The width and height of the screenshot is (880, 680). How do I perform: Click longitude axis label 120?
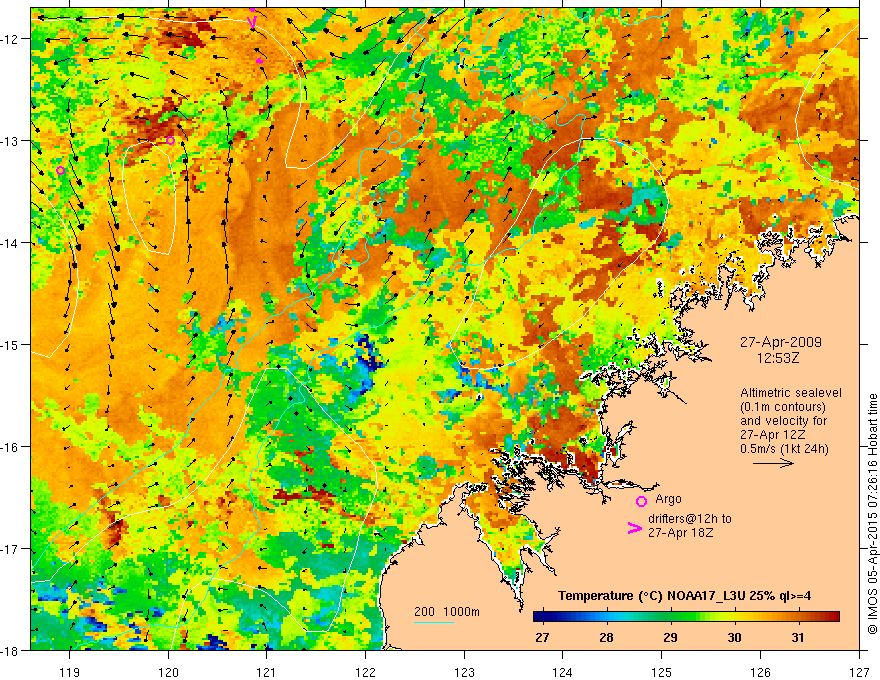pos(168,672)
